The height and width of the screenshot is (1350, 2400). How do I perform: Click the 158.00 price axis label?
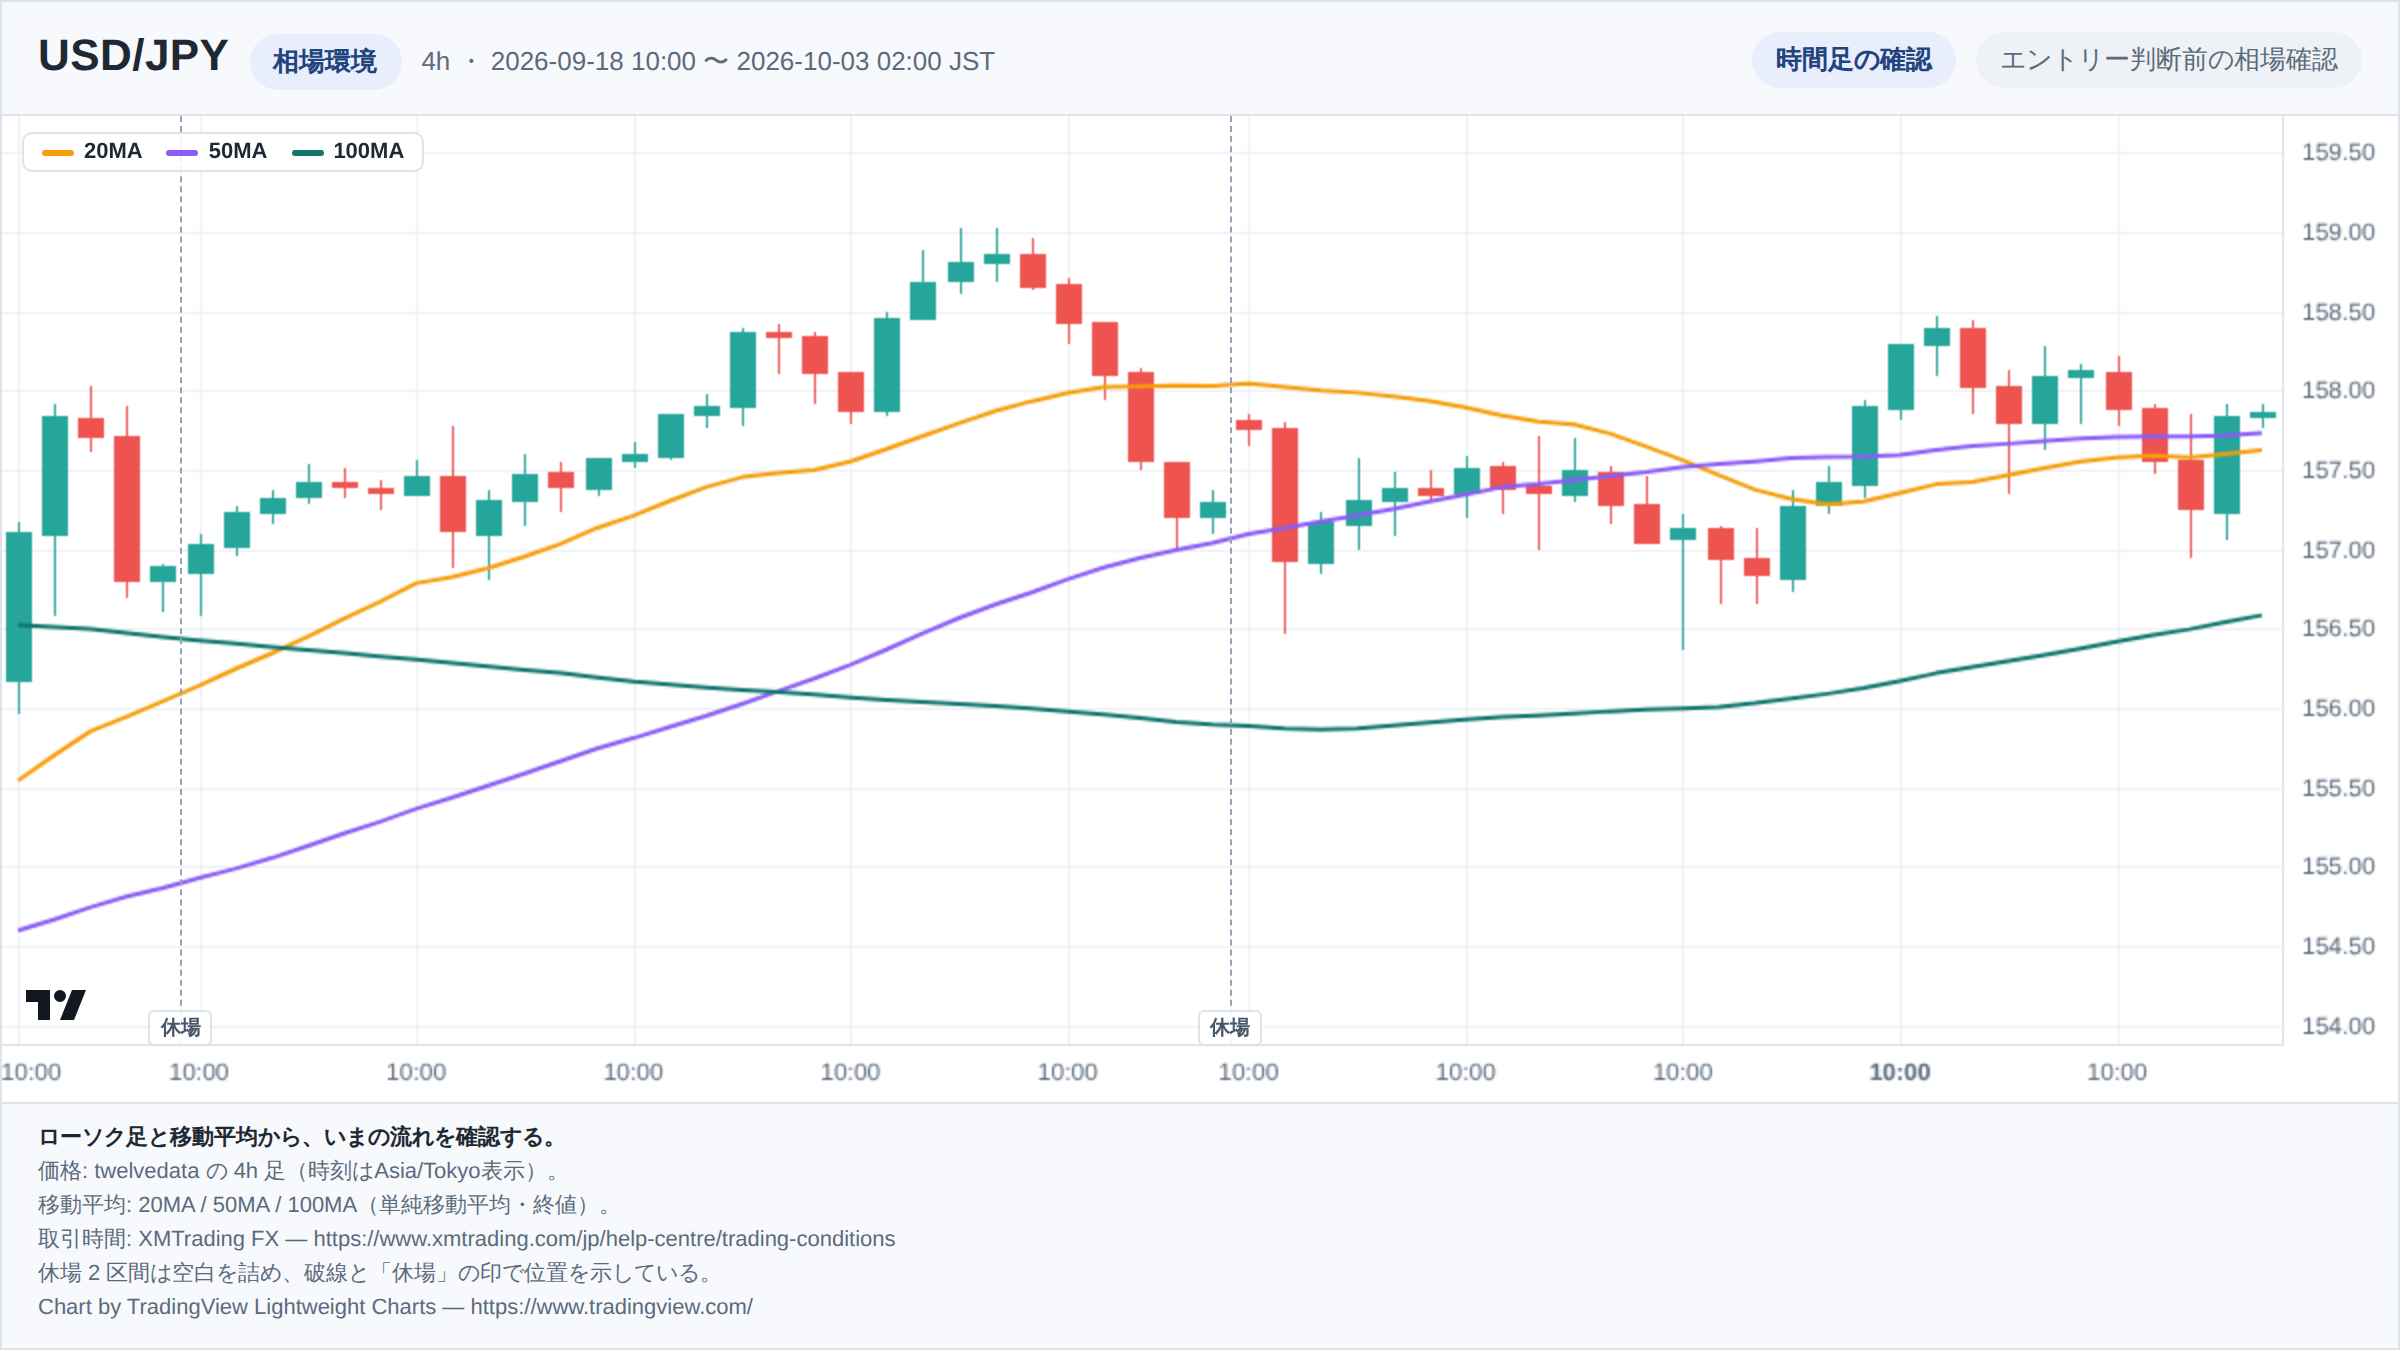coord(2338,390)
